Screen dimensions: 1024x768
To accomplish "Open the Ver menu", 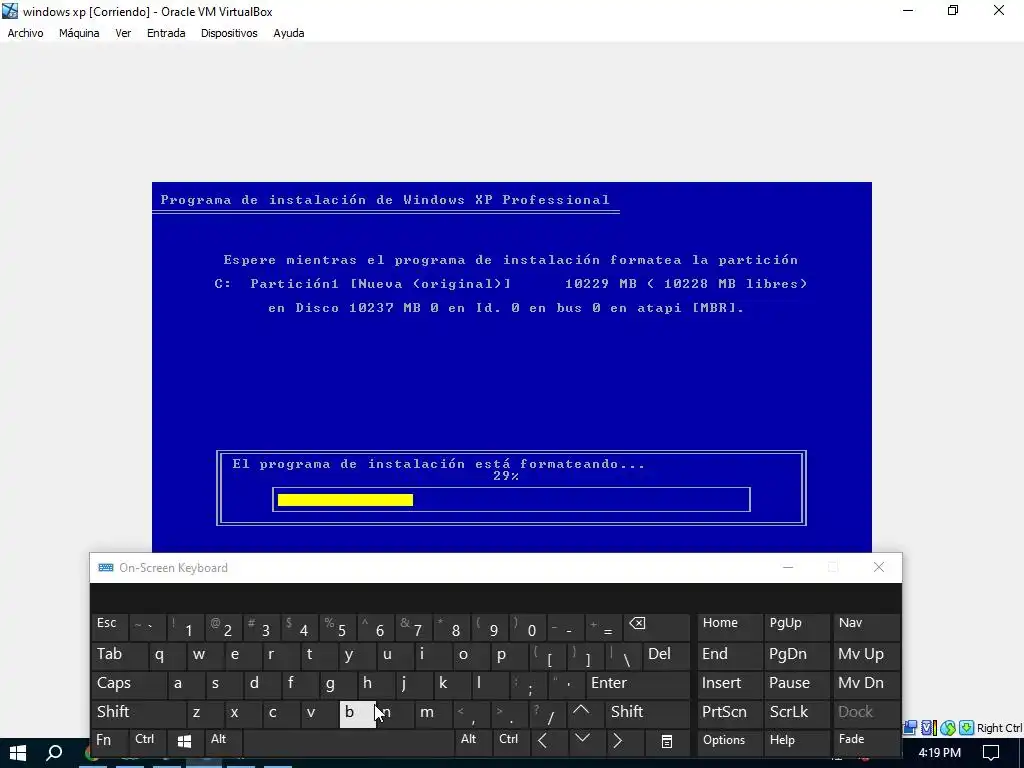I will coord(123,33).
